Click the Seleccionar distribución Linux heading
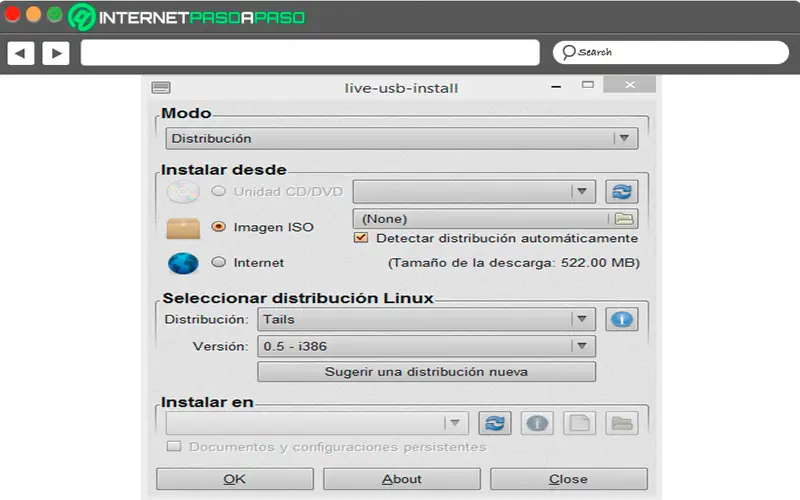This screenshot has width=800, height=500. (x=298, y=298)
